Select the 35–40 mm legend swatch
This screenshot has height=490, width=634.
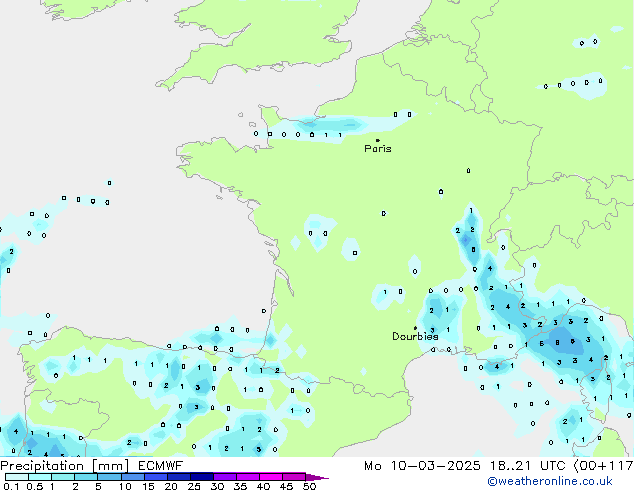click(247, 477)
